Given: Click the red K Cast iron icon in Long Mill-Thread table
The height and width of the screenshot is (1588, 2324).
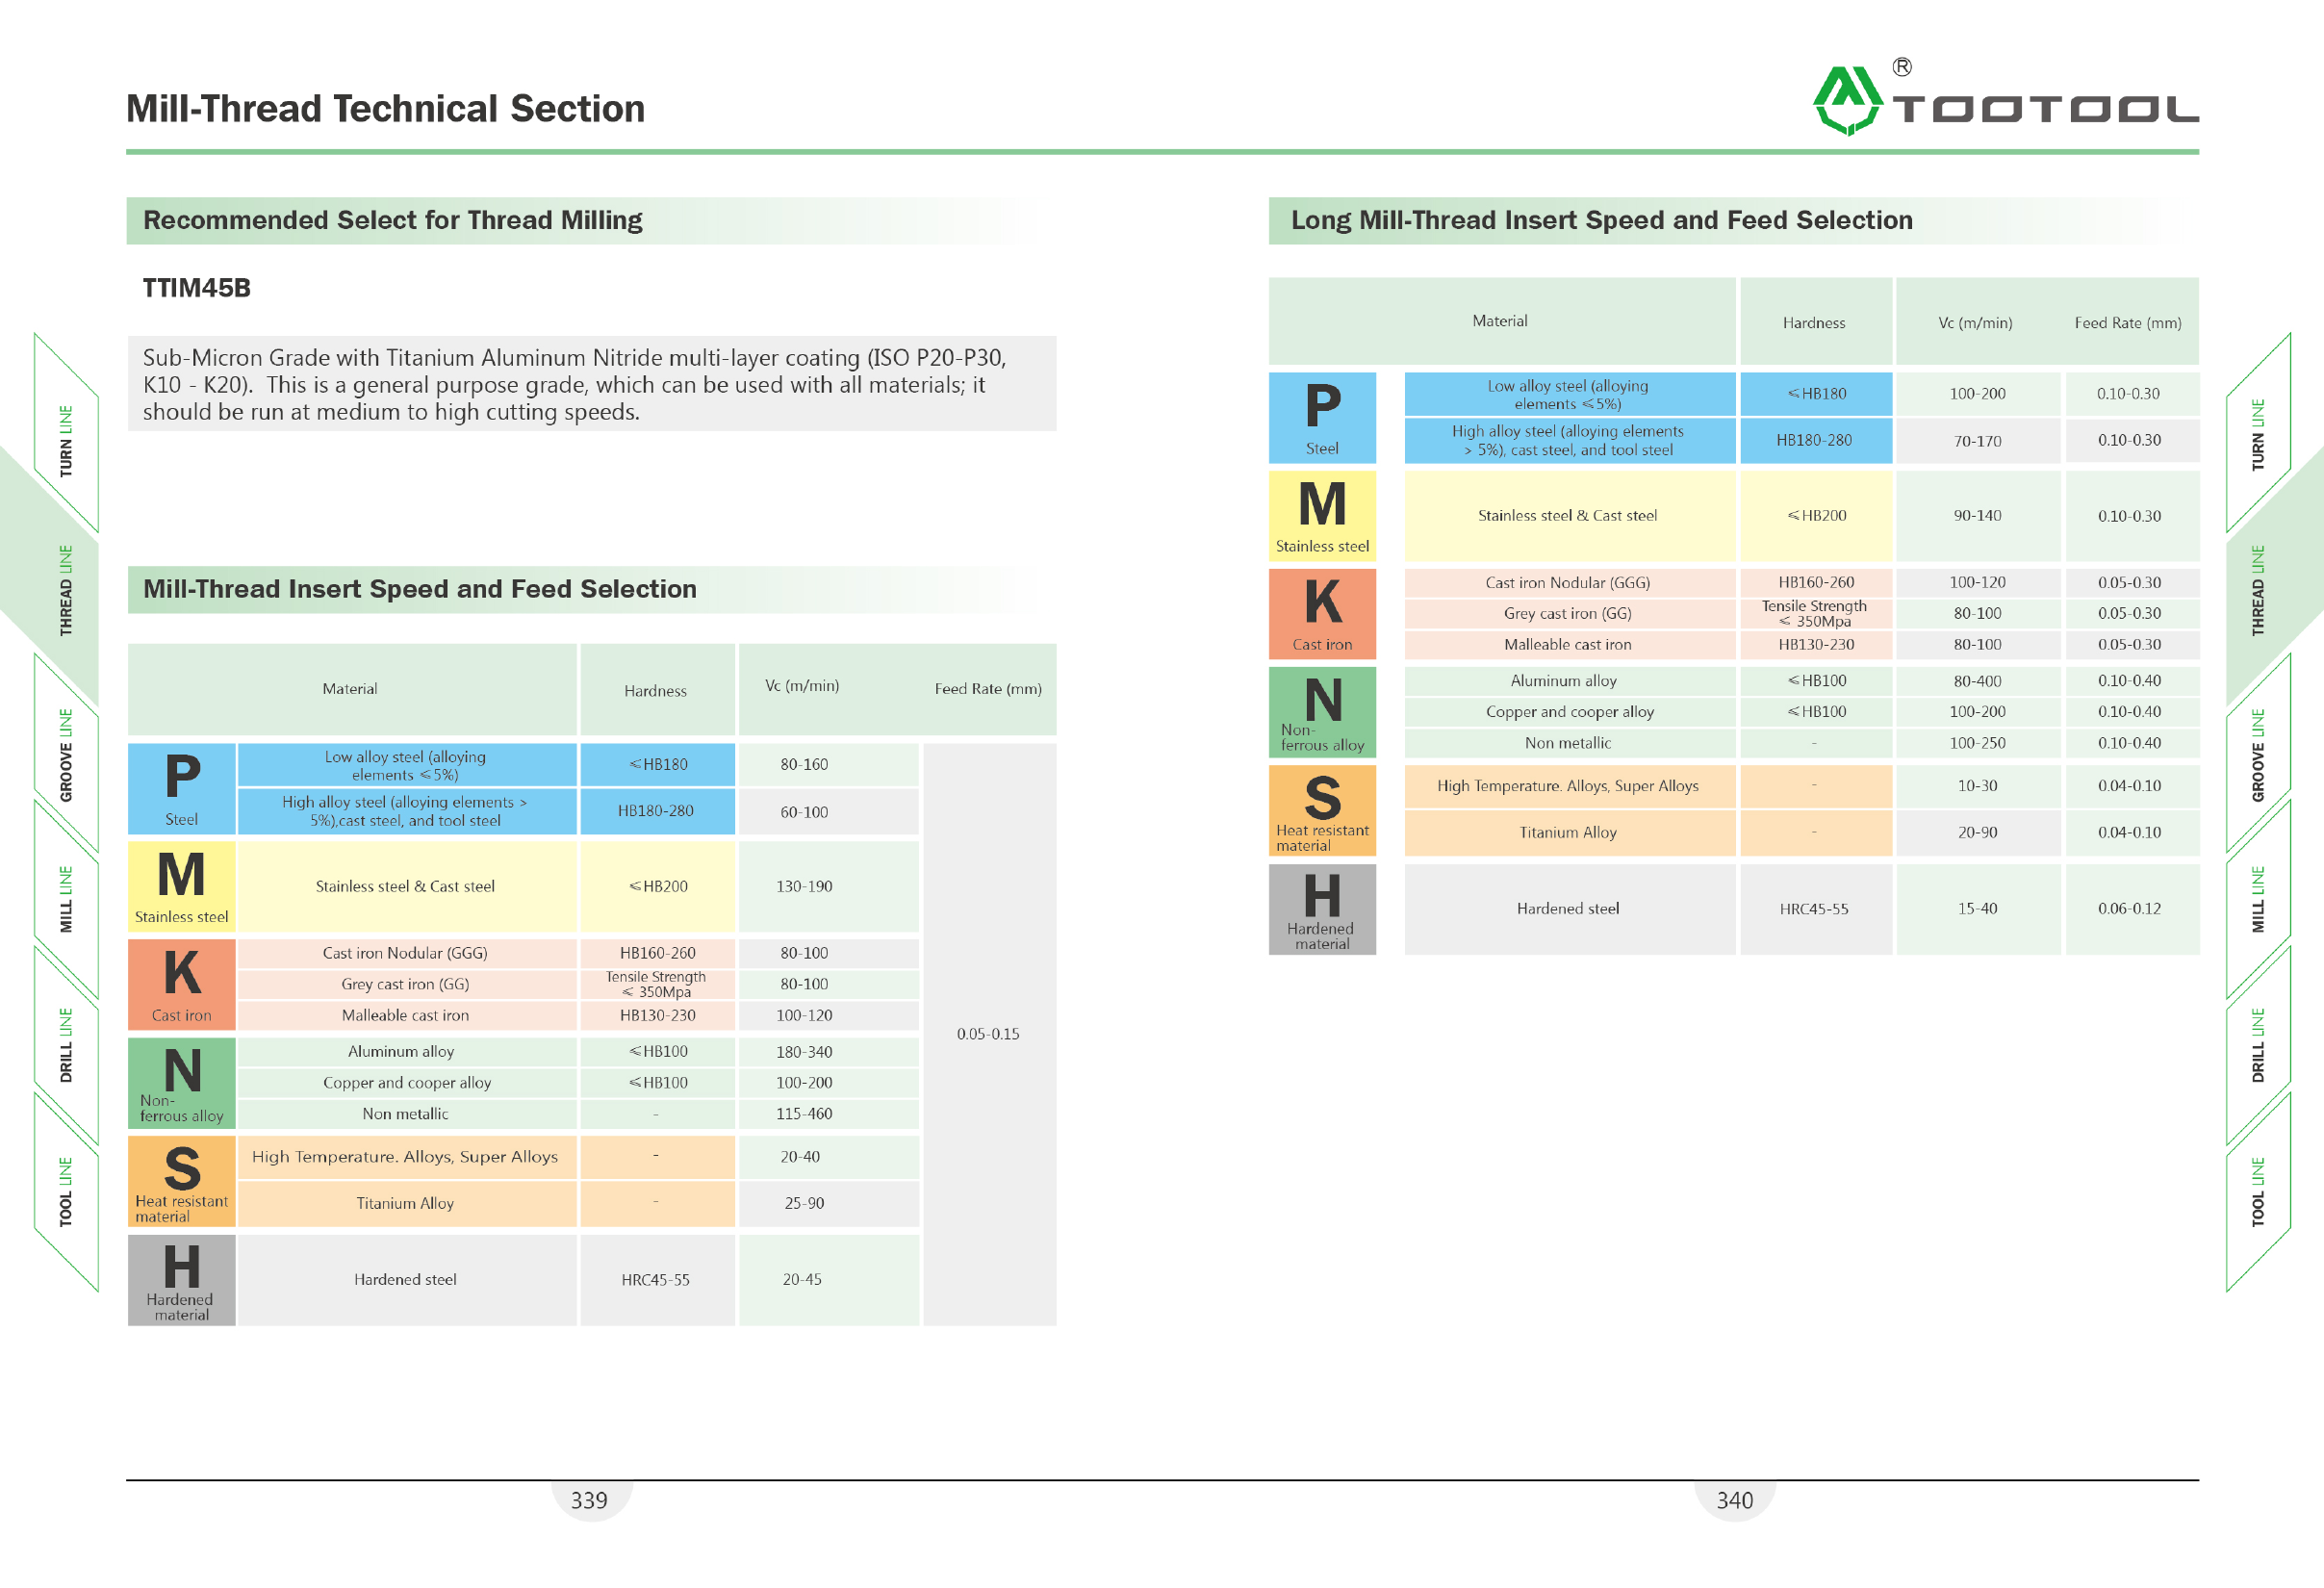Looking at the screenshot, I should [1322, 614].
